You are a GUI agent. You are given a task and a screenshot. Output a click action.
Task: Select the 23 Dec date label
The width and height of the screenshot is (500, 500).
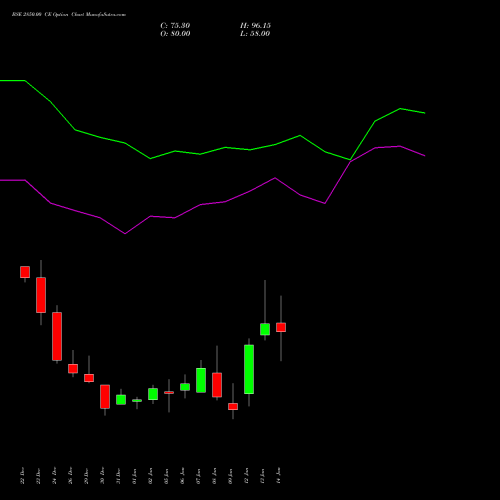(x=38, y=476)
